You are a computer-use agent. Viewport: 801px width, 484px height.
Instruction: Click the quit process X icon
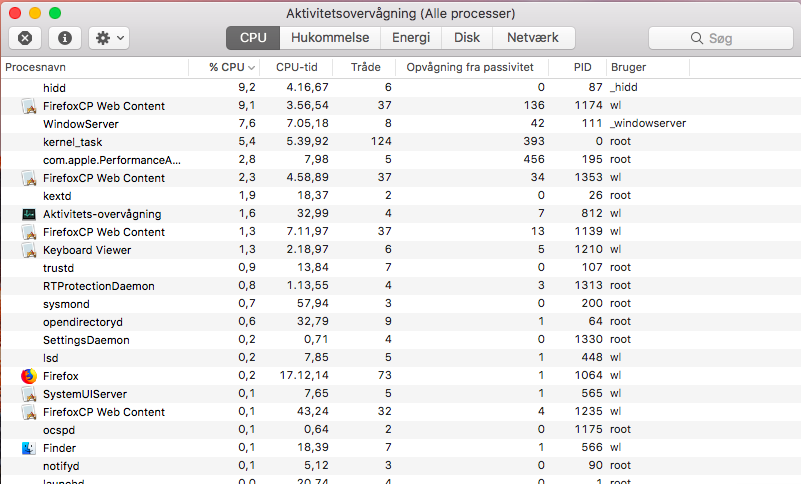click(25, 38)
